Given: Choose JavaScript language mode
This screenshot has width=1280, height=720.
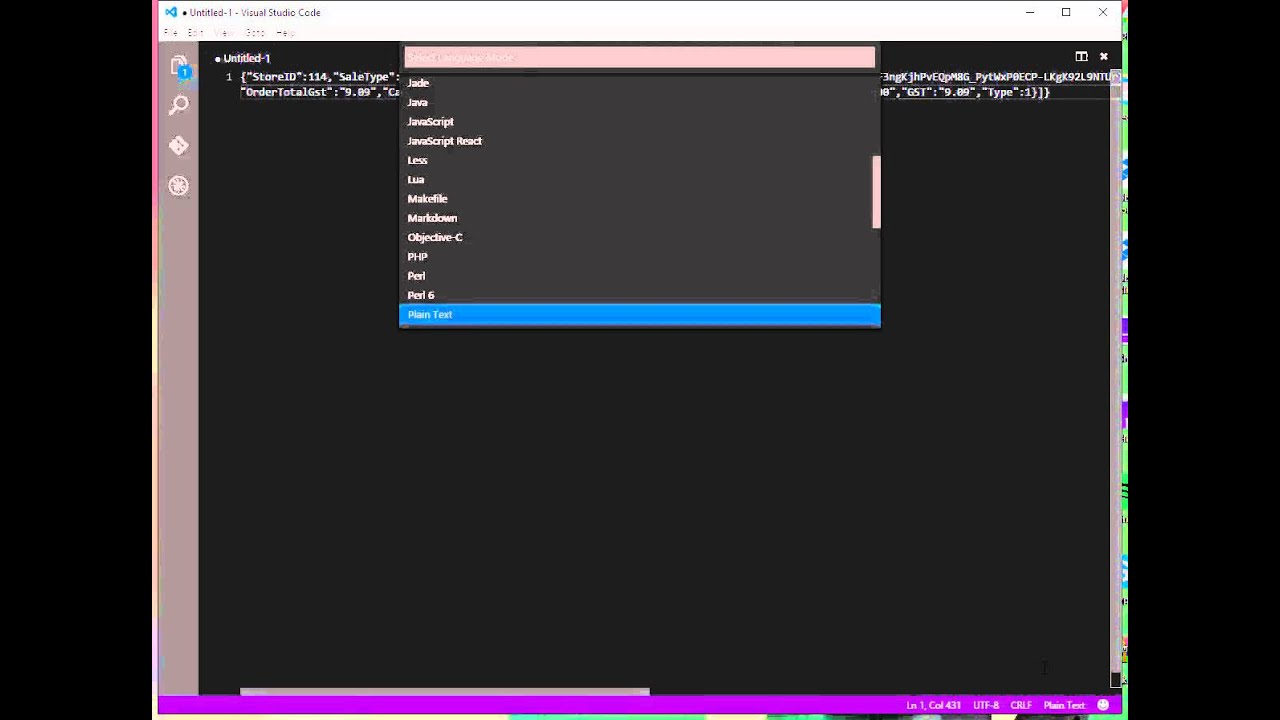Looking at the screenshot, I should (x=639, y=121).
